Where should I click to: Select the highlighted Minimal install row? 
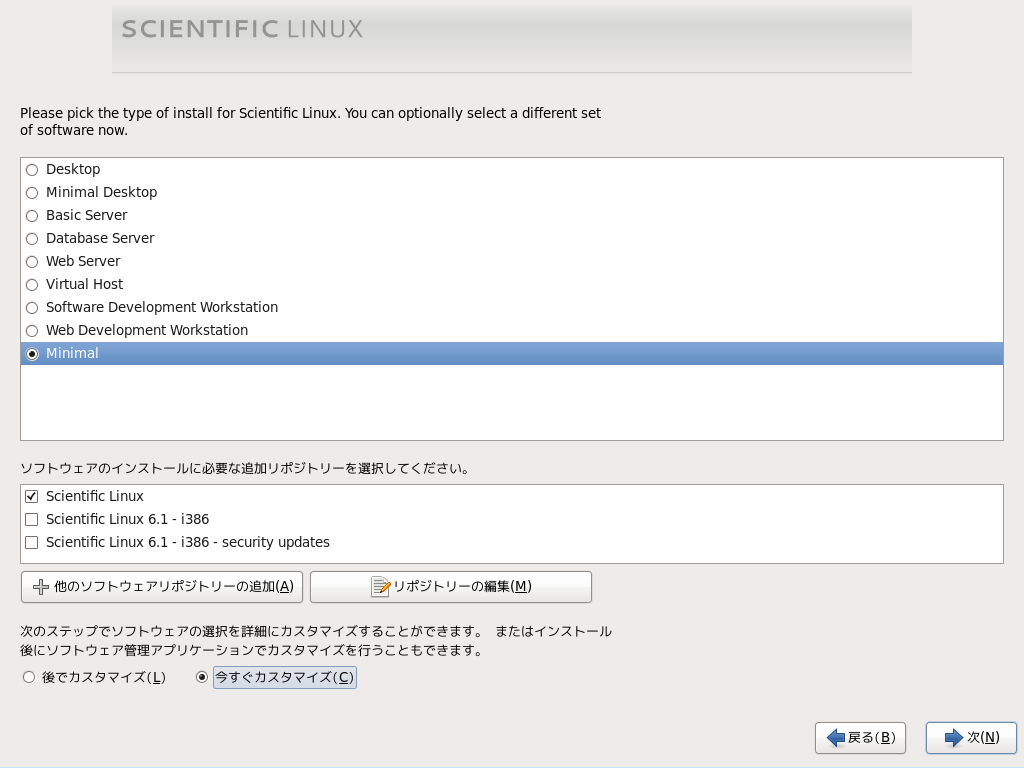pos(512,353)
